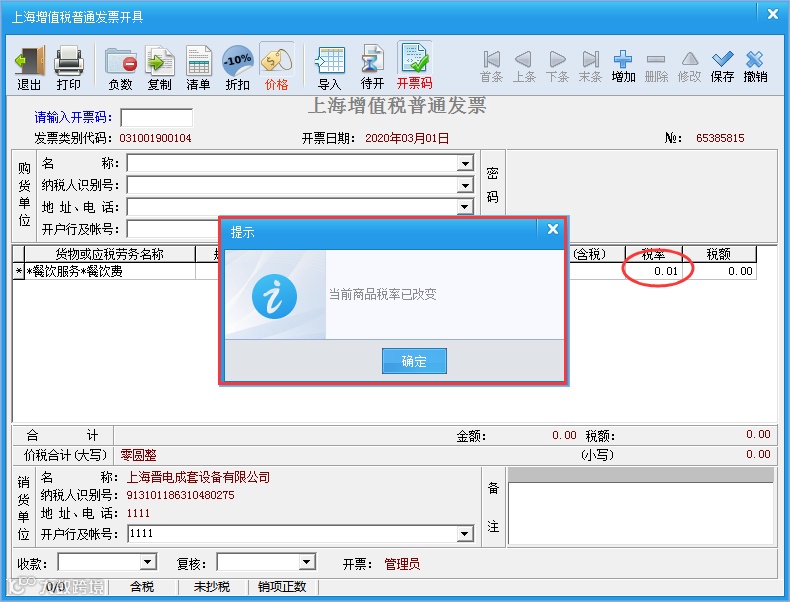Viewport: 790px width, 602px height.
Task: Click invoice date 2020年03月01日
Action: coord(407,138)
